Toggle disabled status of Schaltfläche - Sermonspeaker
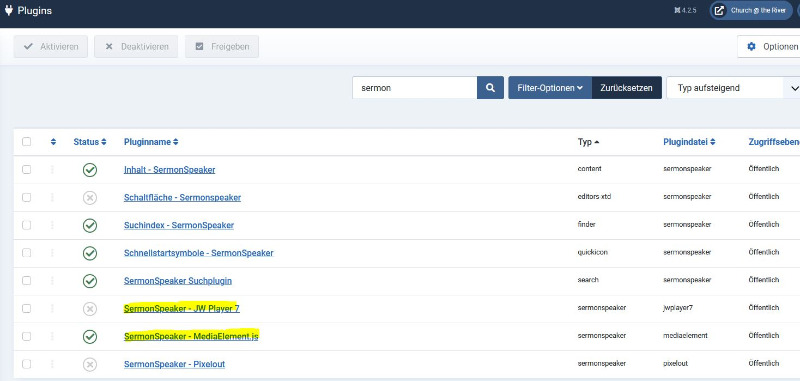This screenshot has height=381, width=800. click(90, 197)
